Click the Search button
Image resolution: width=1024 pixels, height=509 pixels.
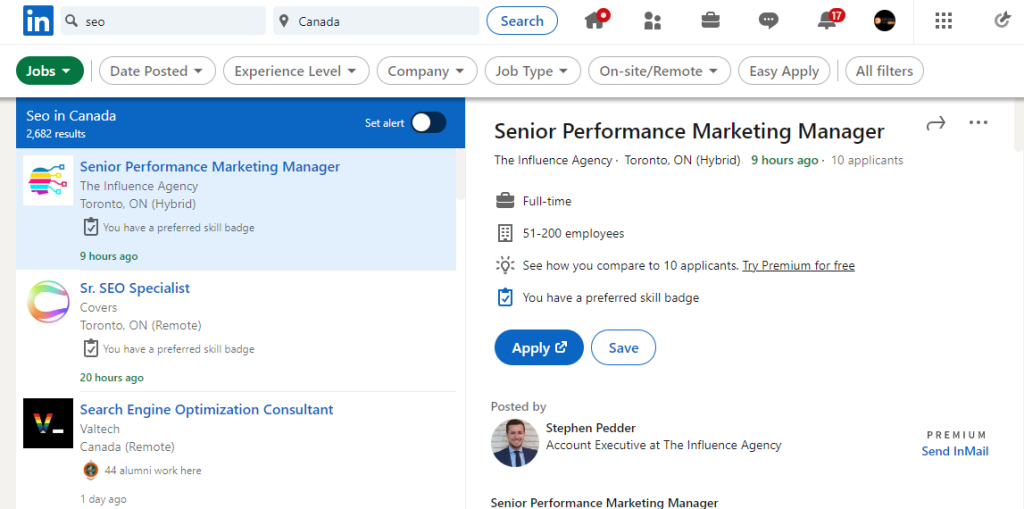point(522,21)
